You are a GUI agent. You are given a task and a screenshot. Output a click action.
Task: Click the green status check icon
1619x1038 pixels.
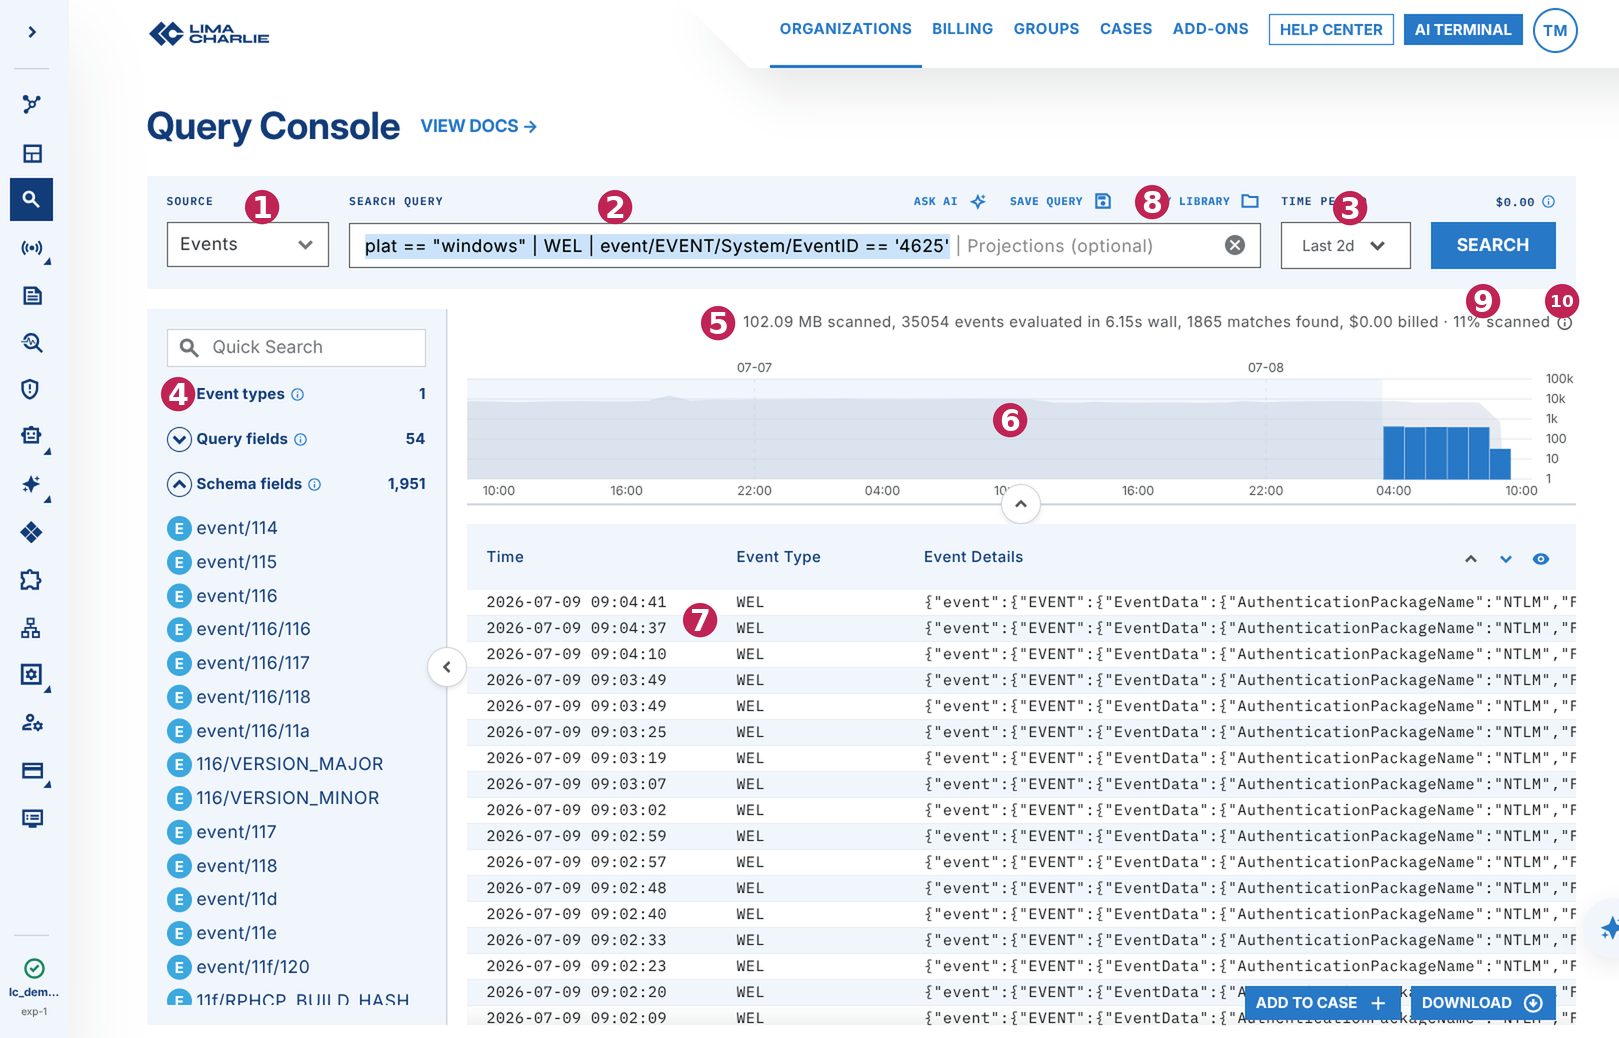34,968
